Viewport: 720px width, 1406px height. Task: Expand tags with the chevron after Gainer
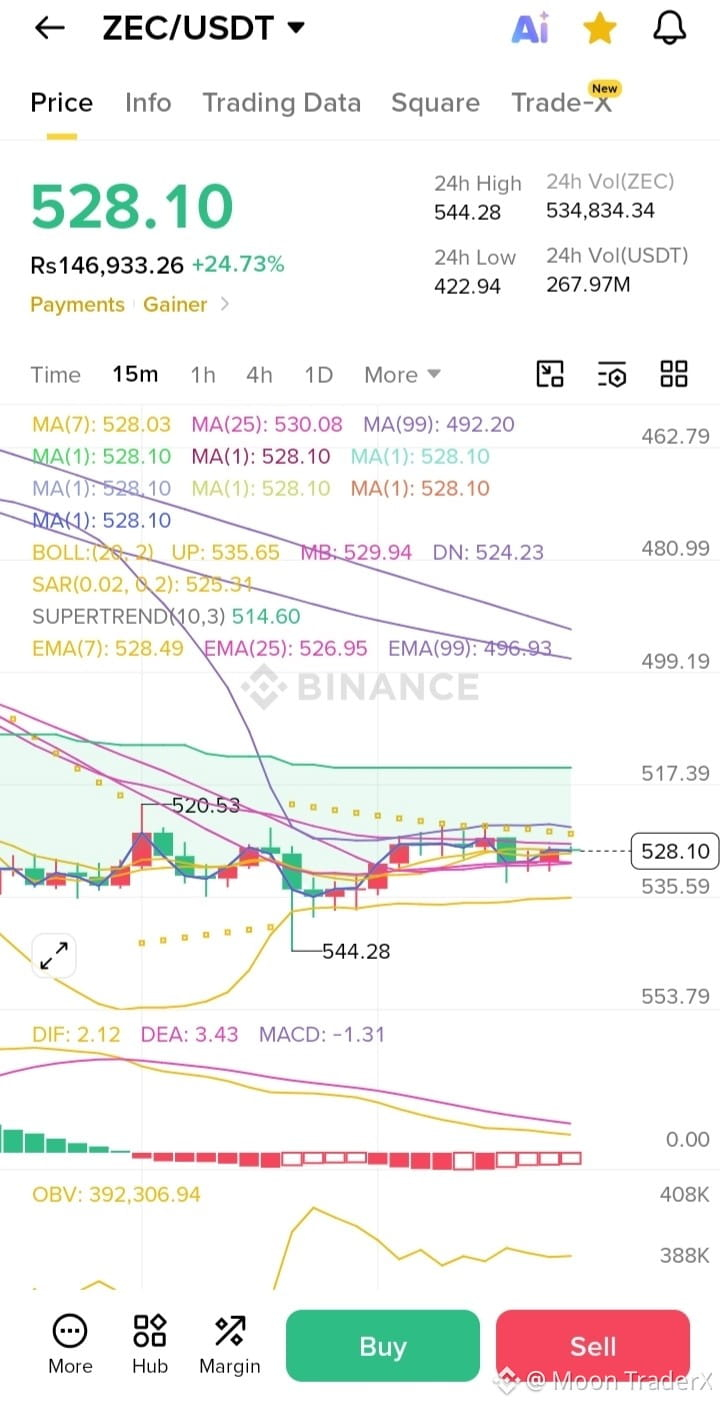(x=224, y=304)
